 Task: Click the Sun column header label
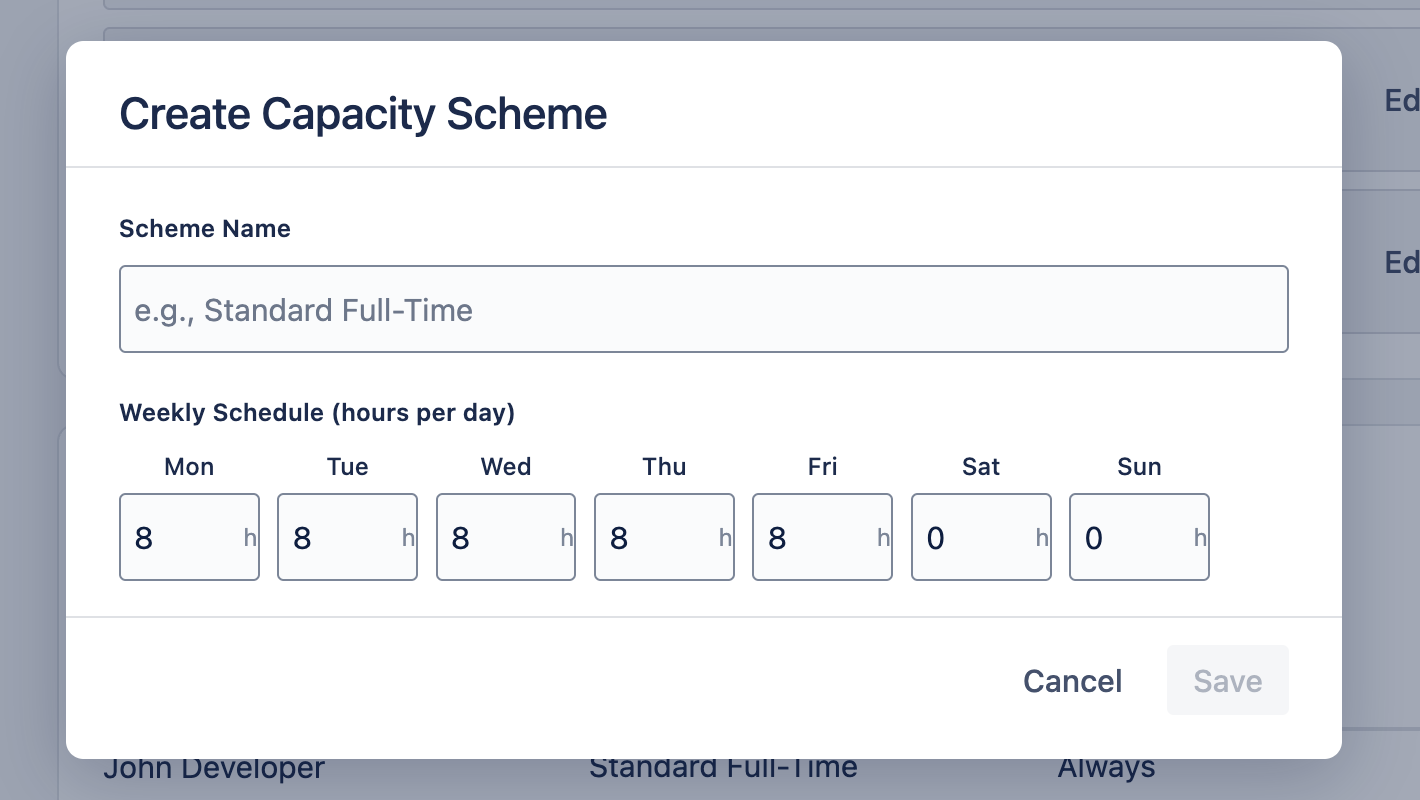pyautogui.click(x=1139, y=466)
